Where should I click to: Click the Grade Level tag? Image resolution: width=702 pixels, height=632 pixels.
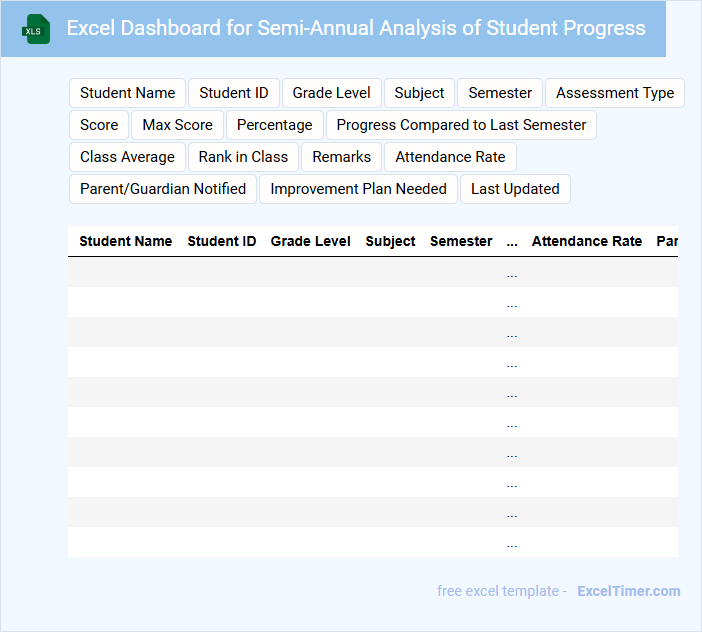pyautogui.click(x=332, y=93)
